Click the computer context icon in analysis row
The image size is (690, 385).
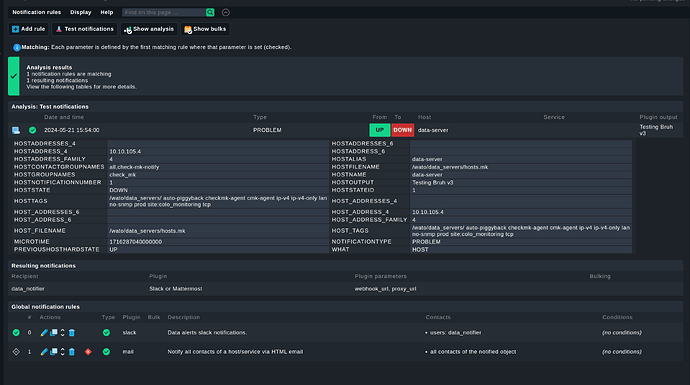[x=16, y=130]
